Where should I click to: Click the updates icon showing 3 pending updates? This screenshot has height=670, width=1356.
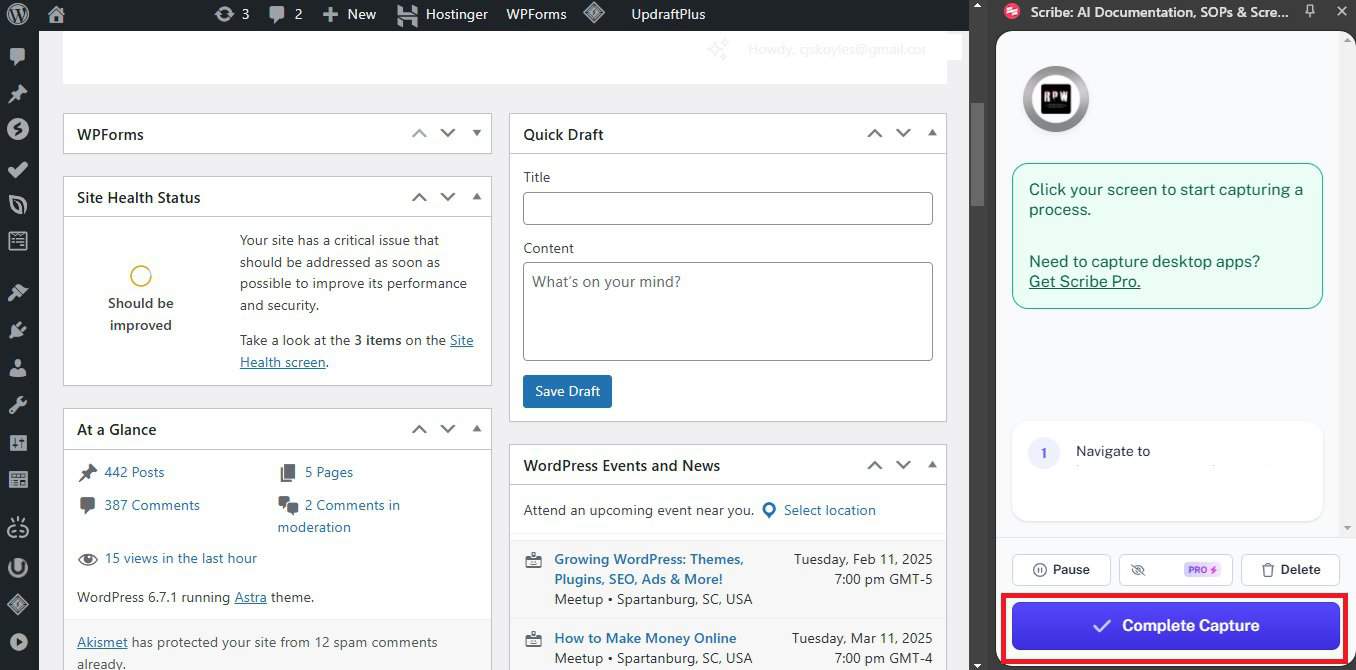tap(231, 14)
